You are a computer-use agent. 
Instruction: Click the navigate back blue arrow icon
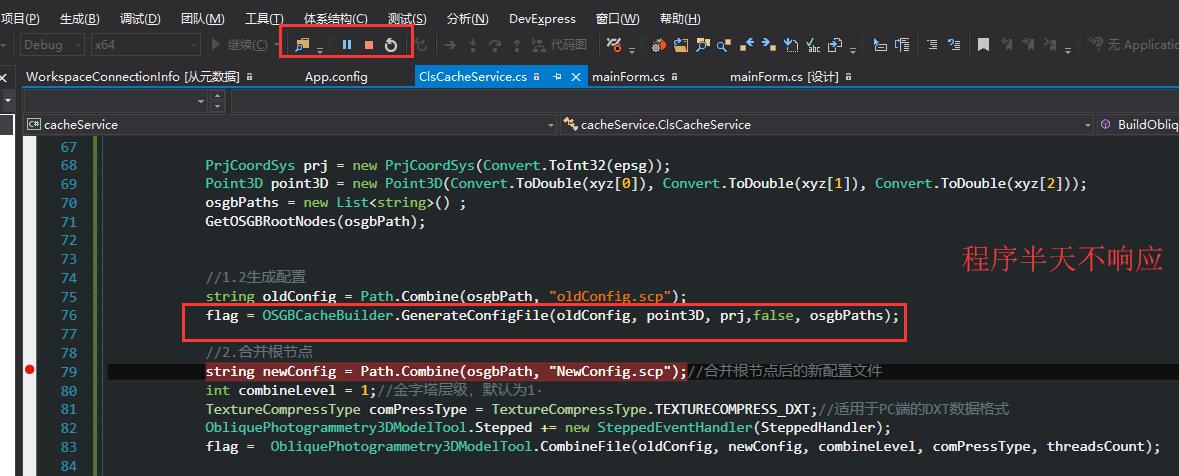coord(747,45)
